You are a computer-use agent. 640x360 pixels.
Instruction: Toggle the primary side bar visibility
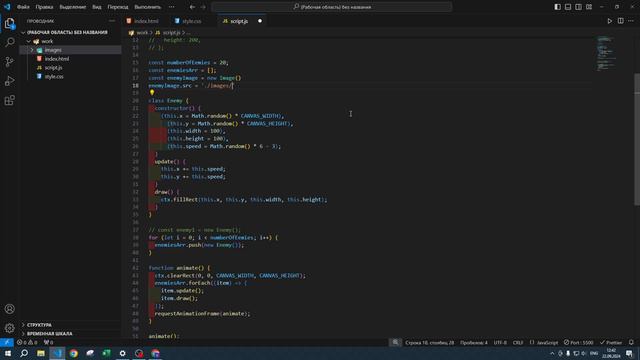click(x=558, y=7)
